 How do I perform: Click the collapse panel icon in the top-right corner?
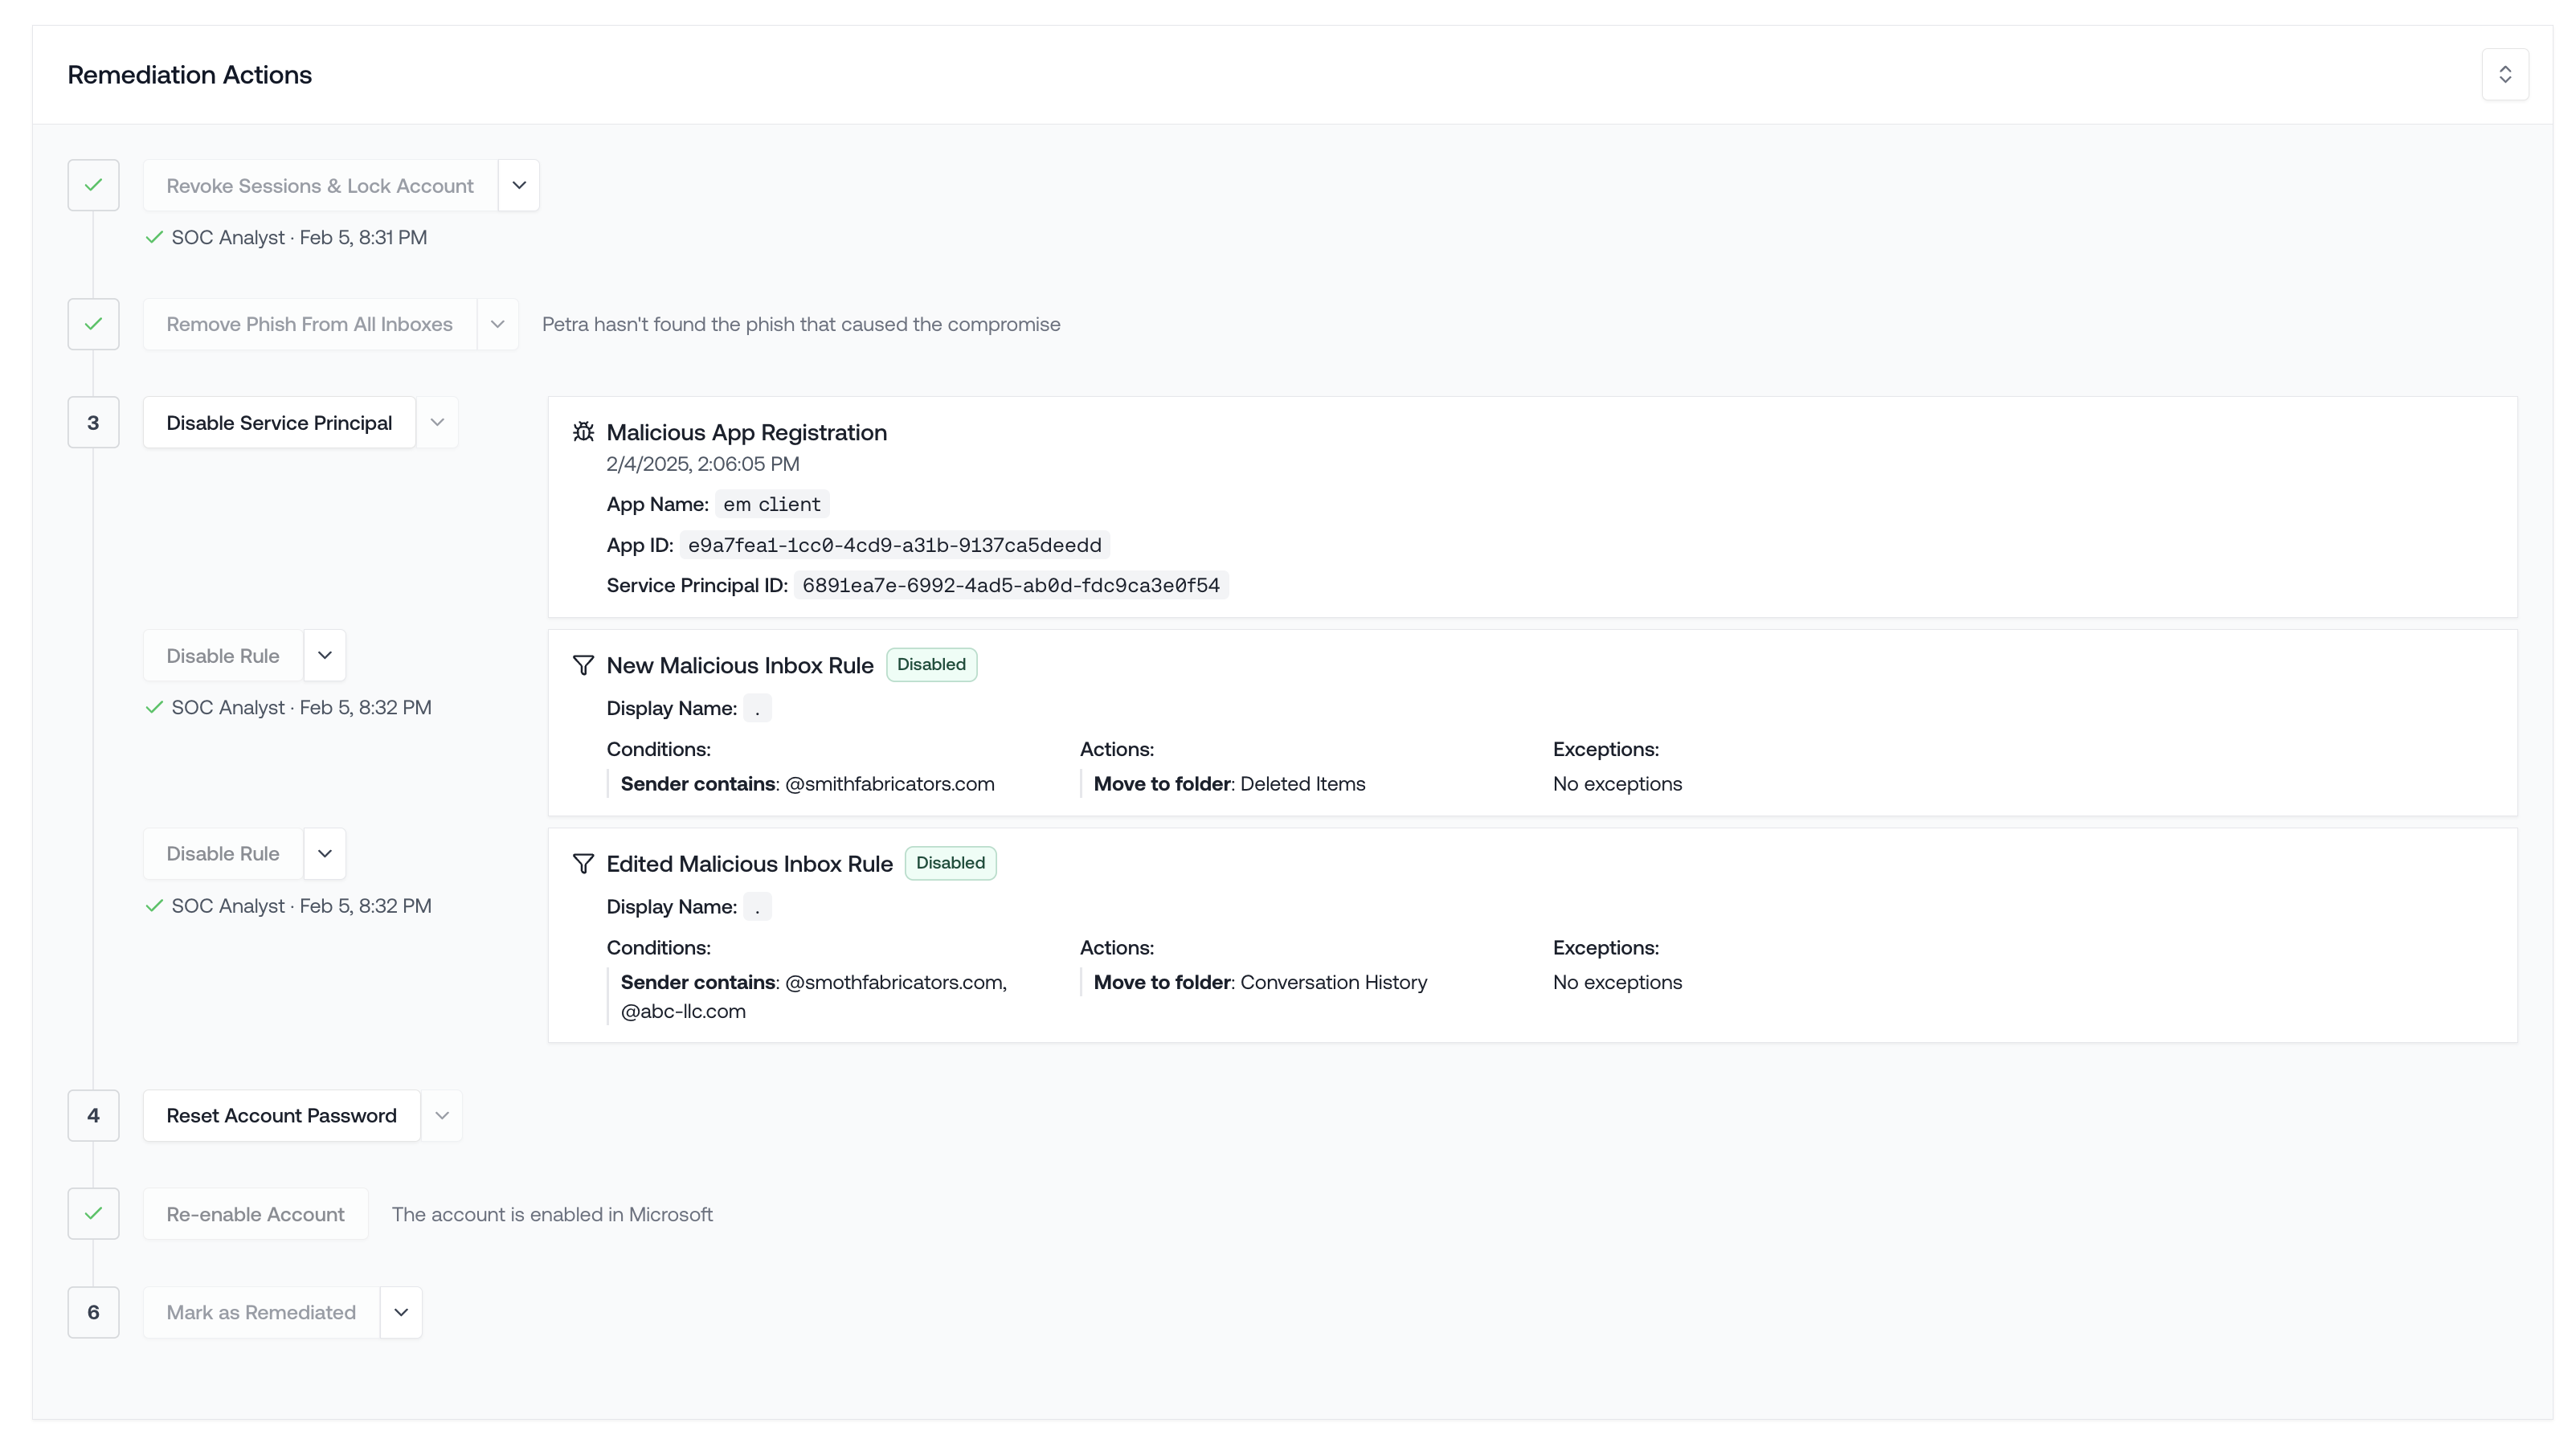click(x=2504, y=73)
